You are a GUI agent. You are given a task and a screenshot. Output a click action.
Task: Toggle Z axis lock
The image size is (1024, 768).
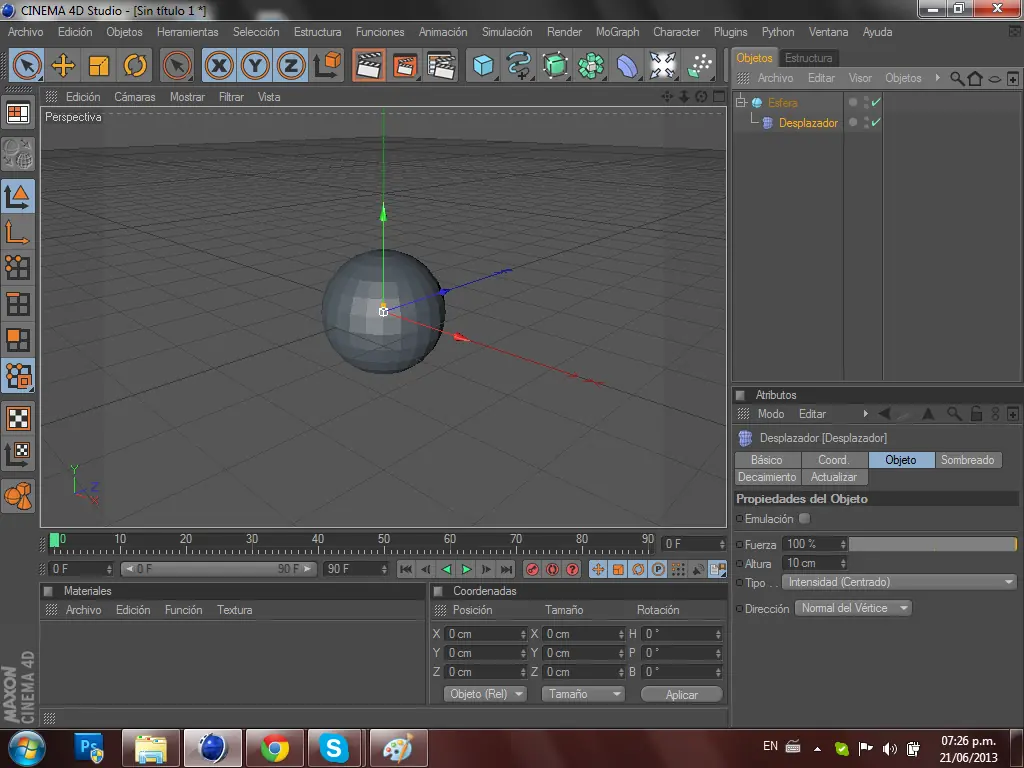pyautogui.click(x=291, y=65)
